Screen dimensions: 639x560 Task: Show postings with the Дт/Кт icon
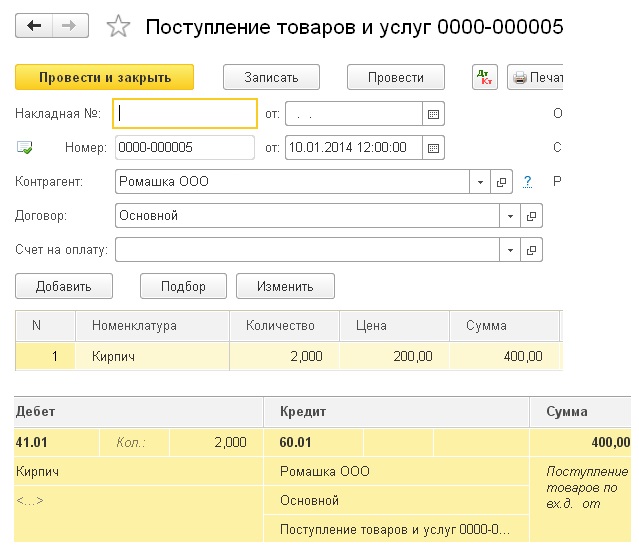(x=485, y=77)
